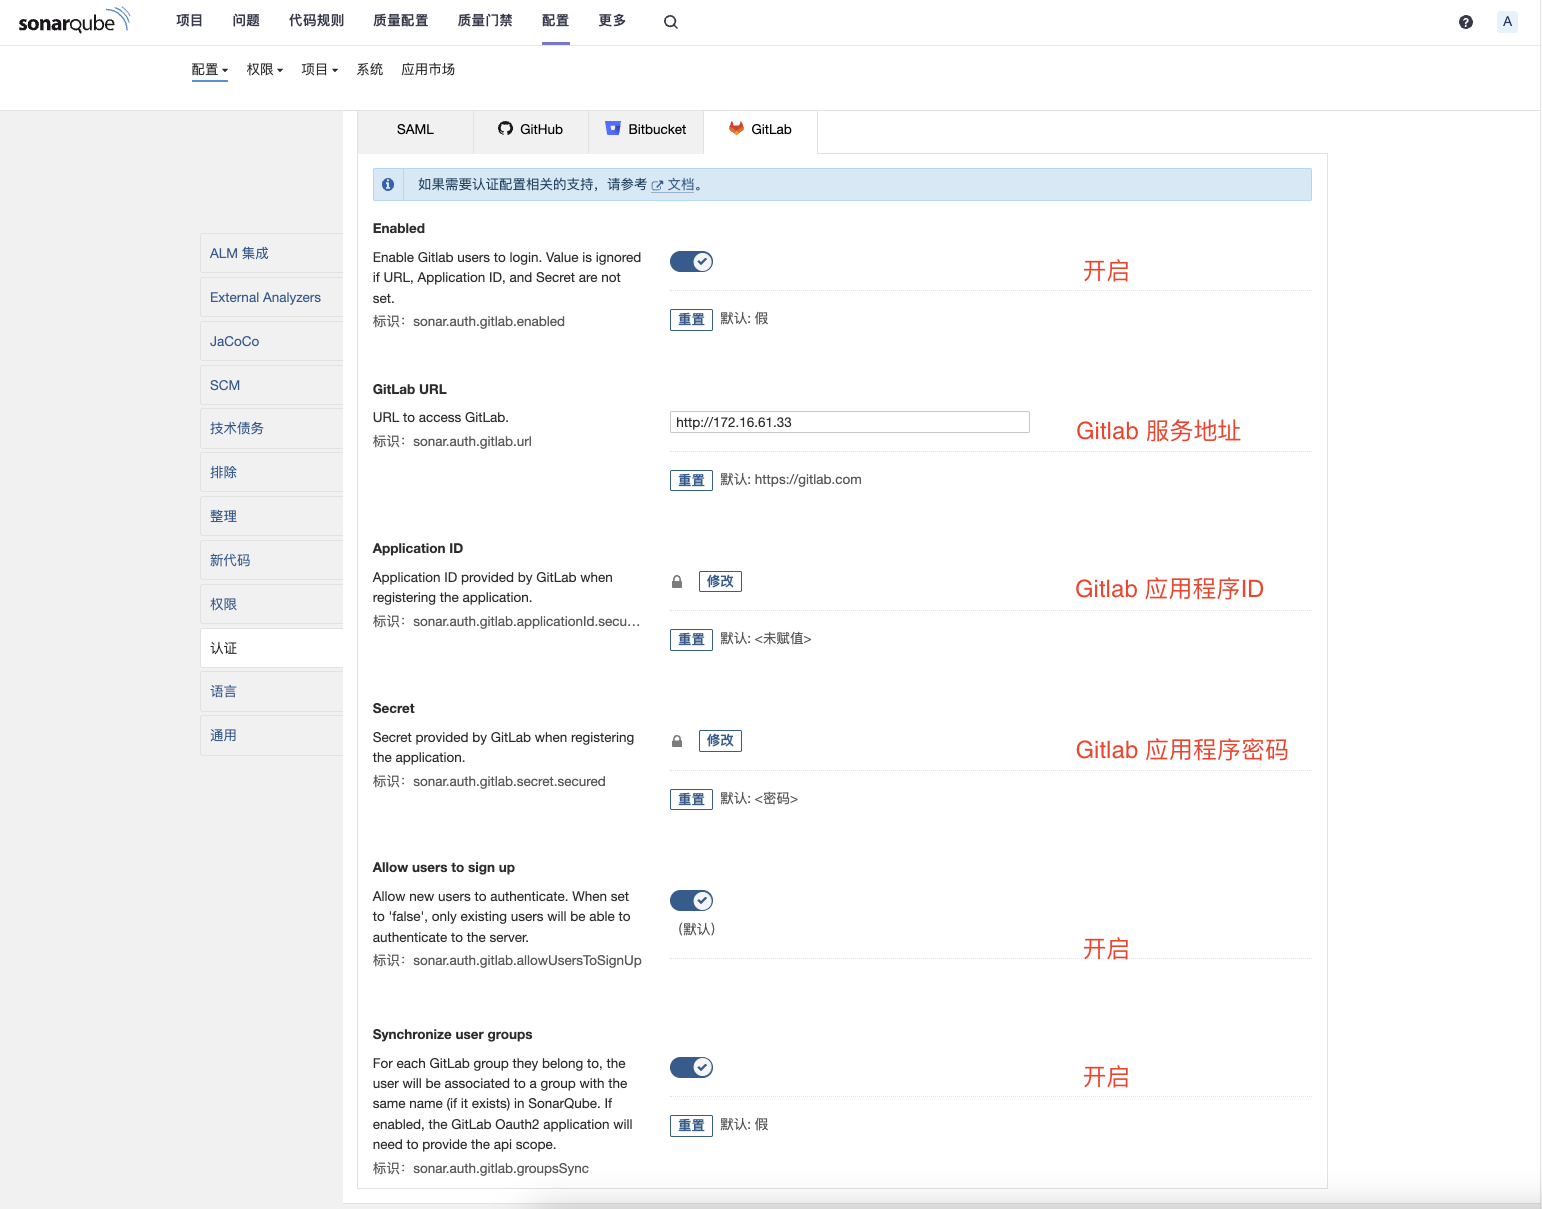Toggle Synchronize user groups switch

691,1068
